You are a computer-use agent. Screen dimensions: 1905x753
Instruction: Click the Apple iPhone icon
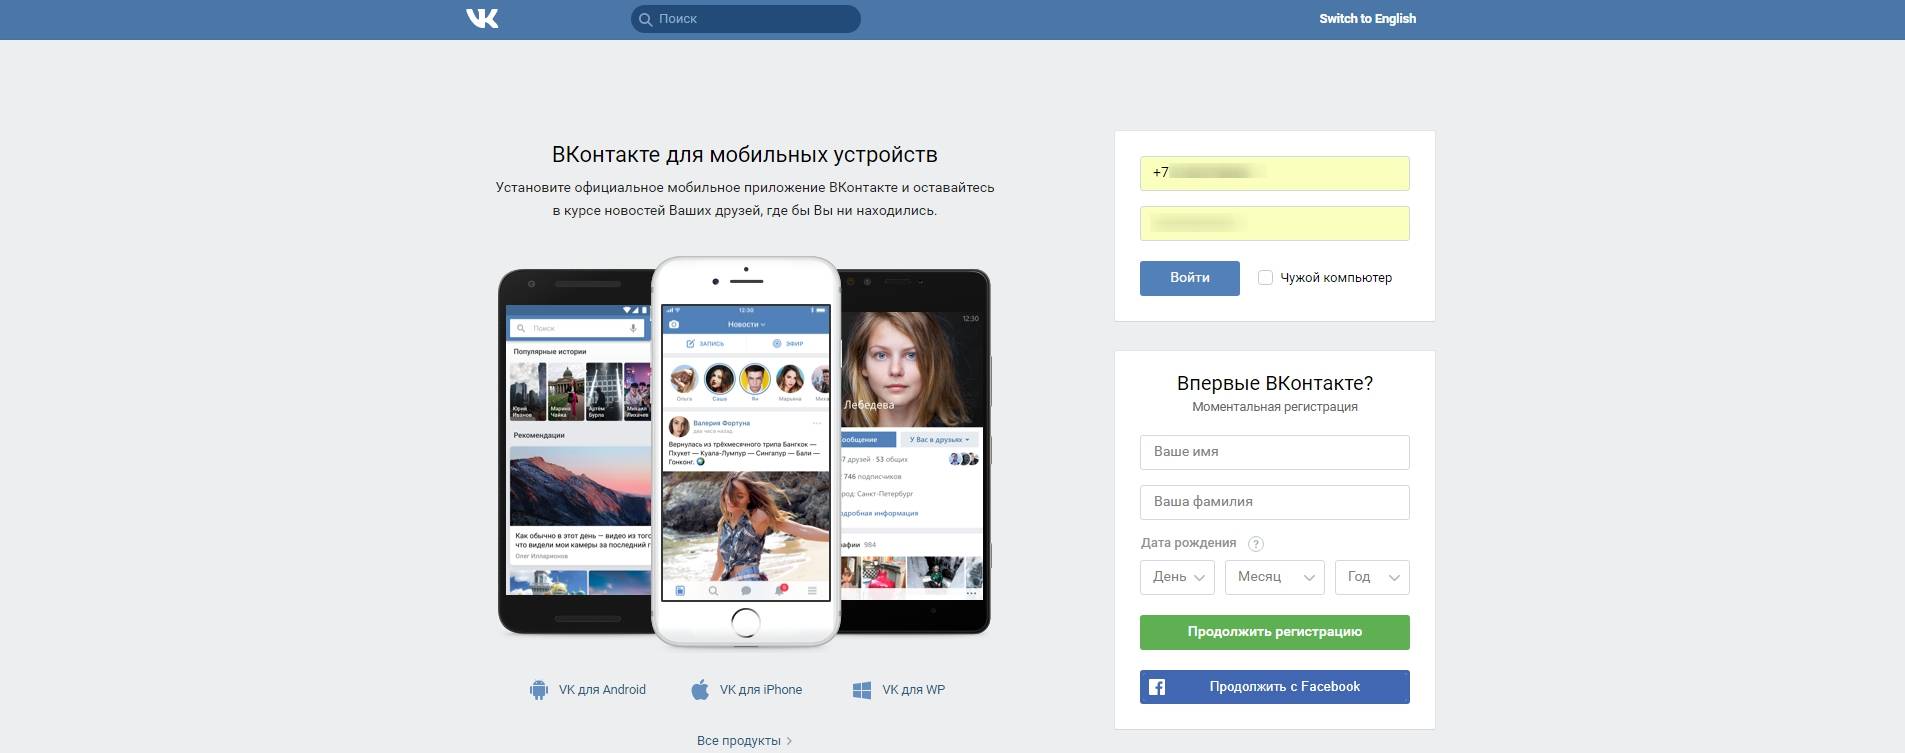(x=700, y=690)
